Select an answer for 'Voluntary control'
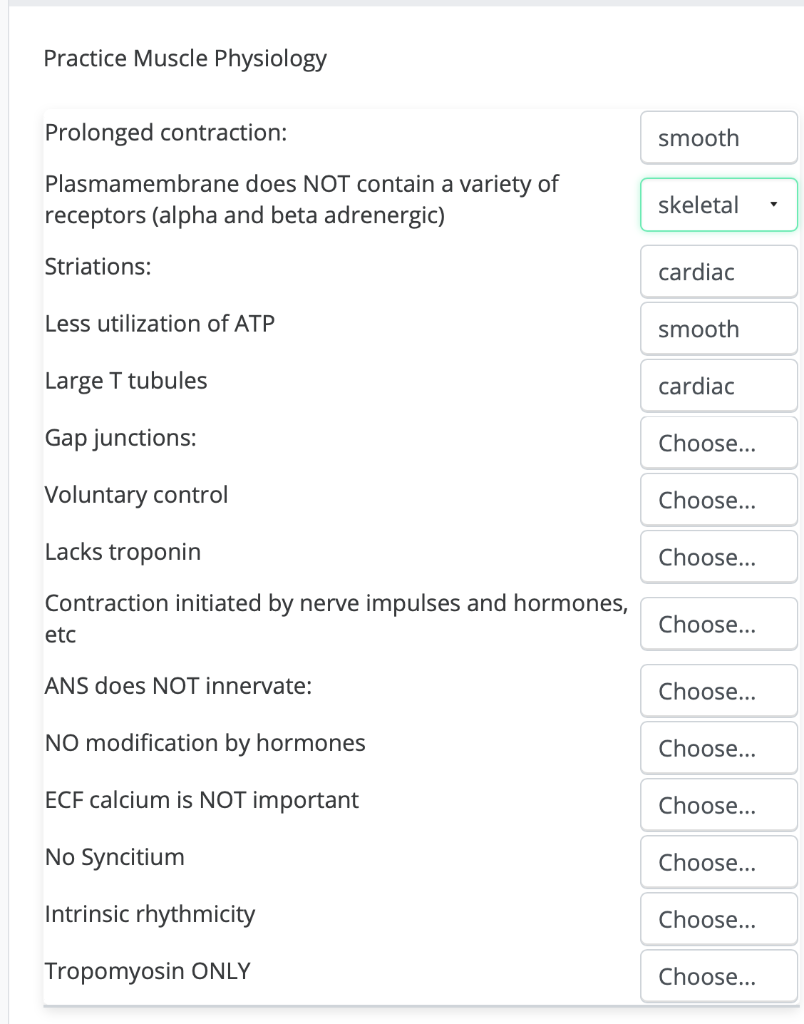 718,499
